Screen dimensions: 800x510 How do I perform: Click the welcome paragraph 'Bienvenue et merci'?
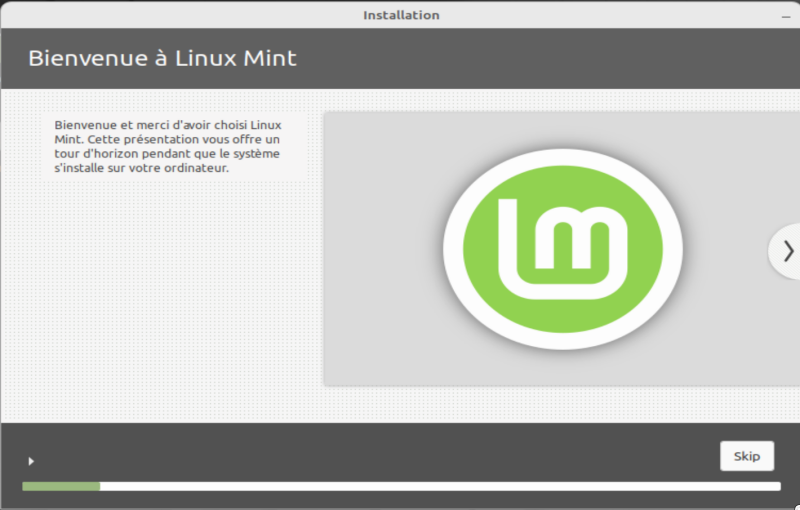(x=168, y=146)
